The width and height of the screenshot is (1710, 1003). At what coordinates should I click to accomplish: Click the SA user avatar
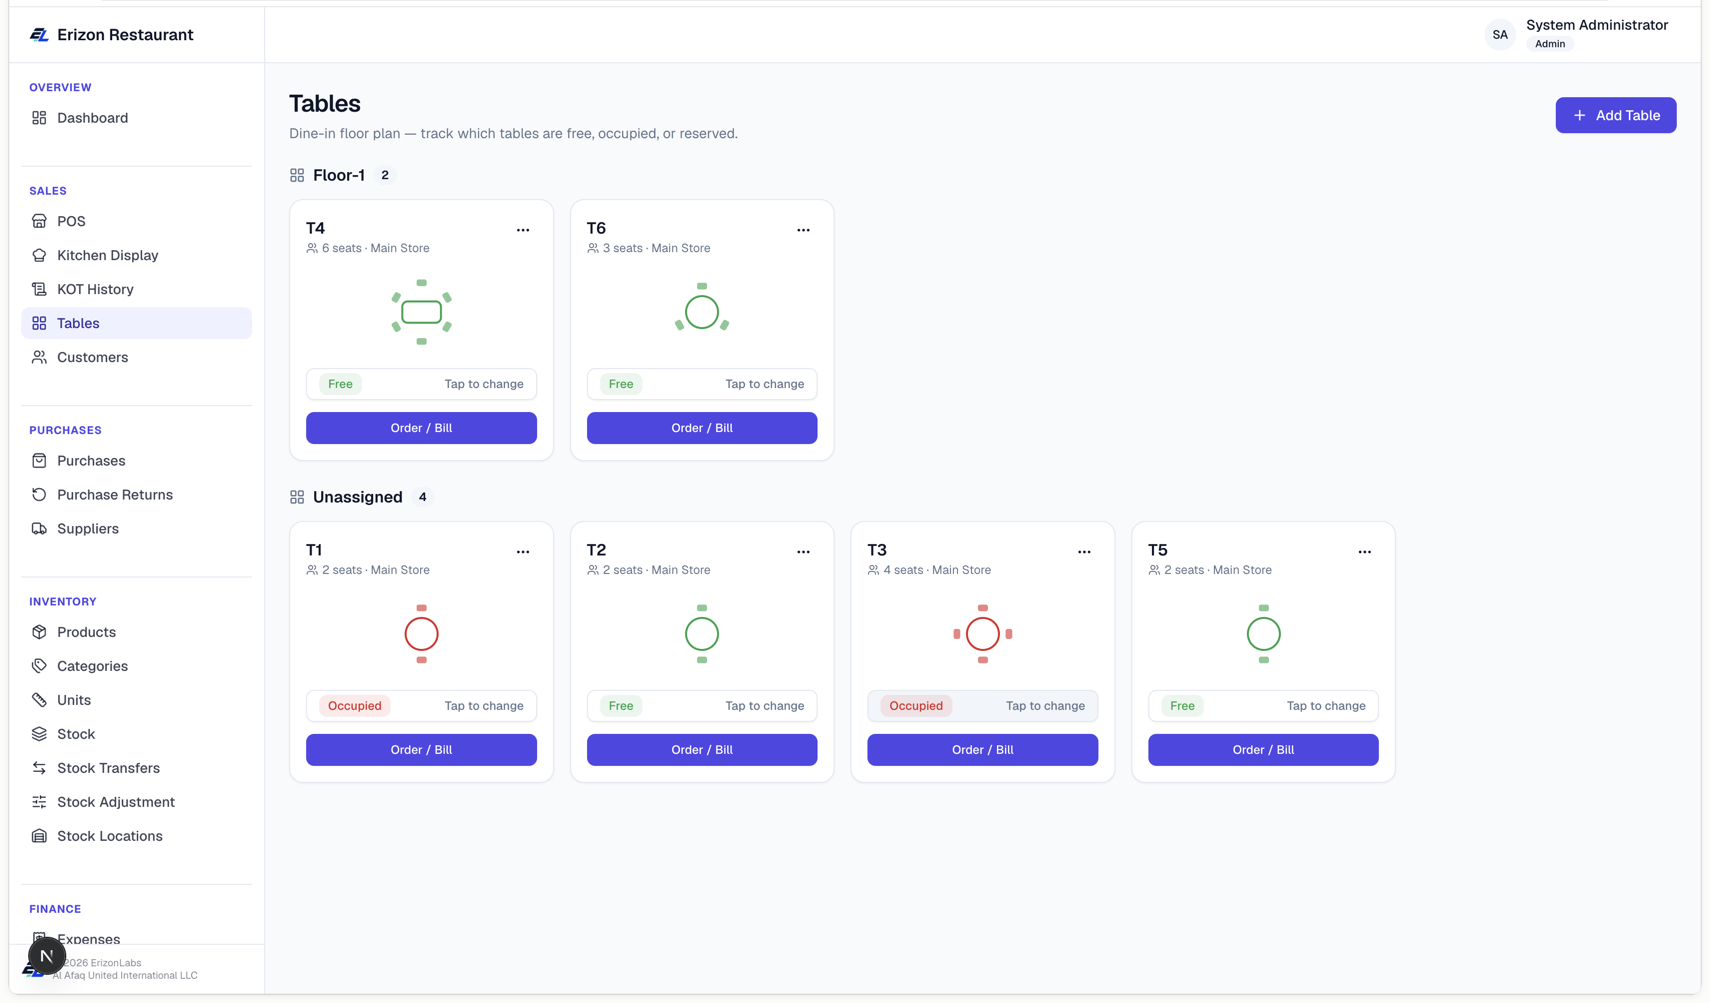coord(1499,35)
